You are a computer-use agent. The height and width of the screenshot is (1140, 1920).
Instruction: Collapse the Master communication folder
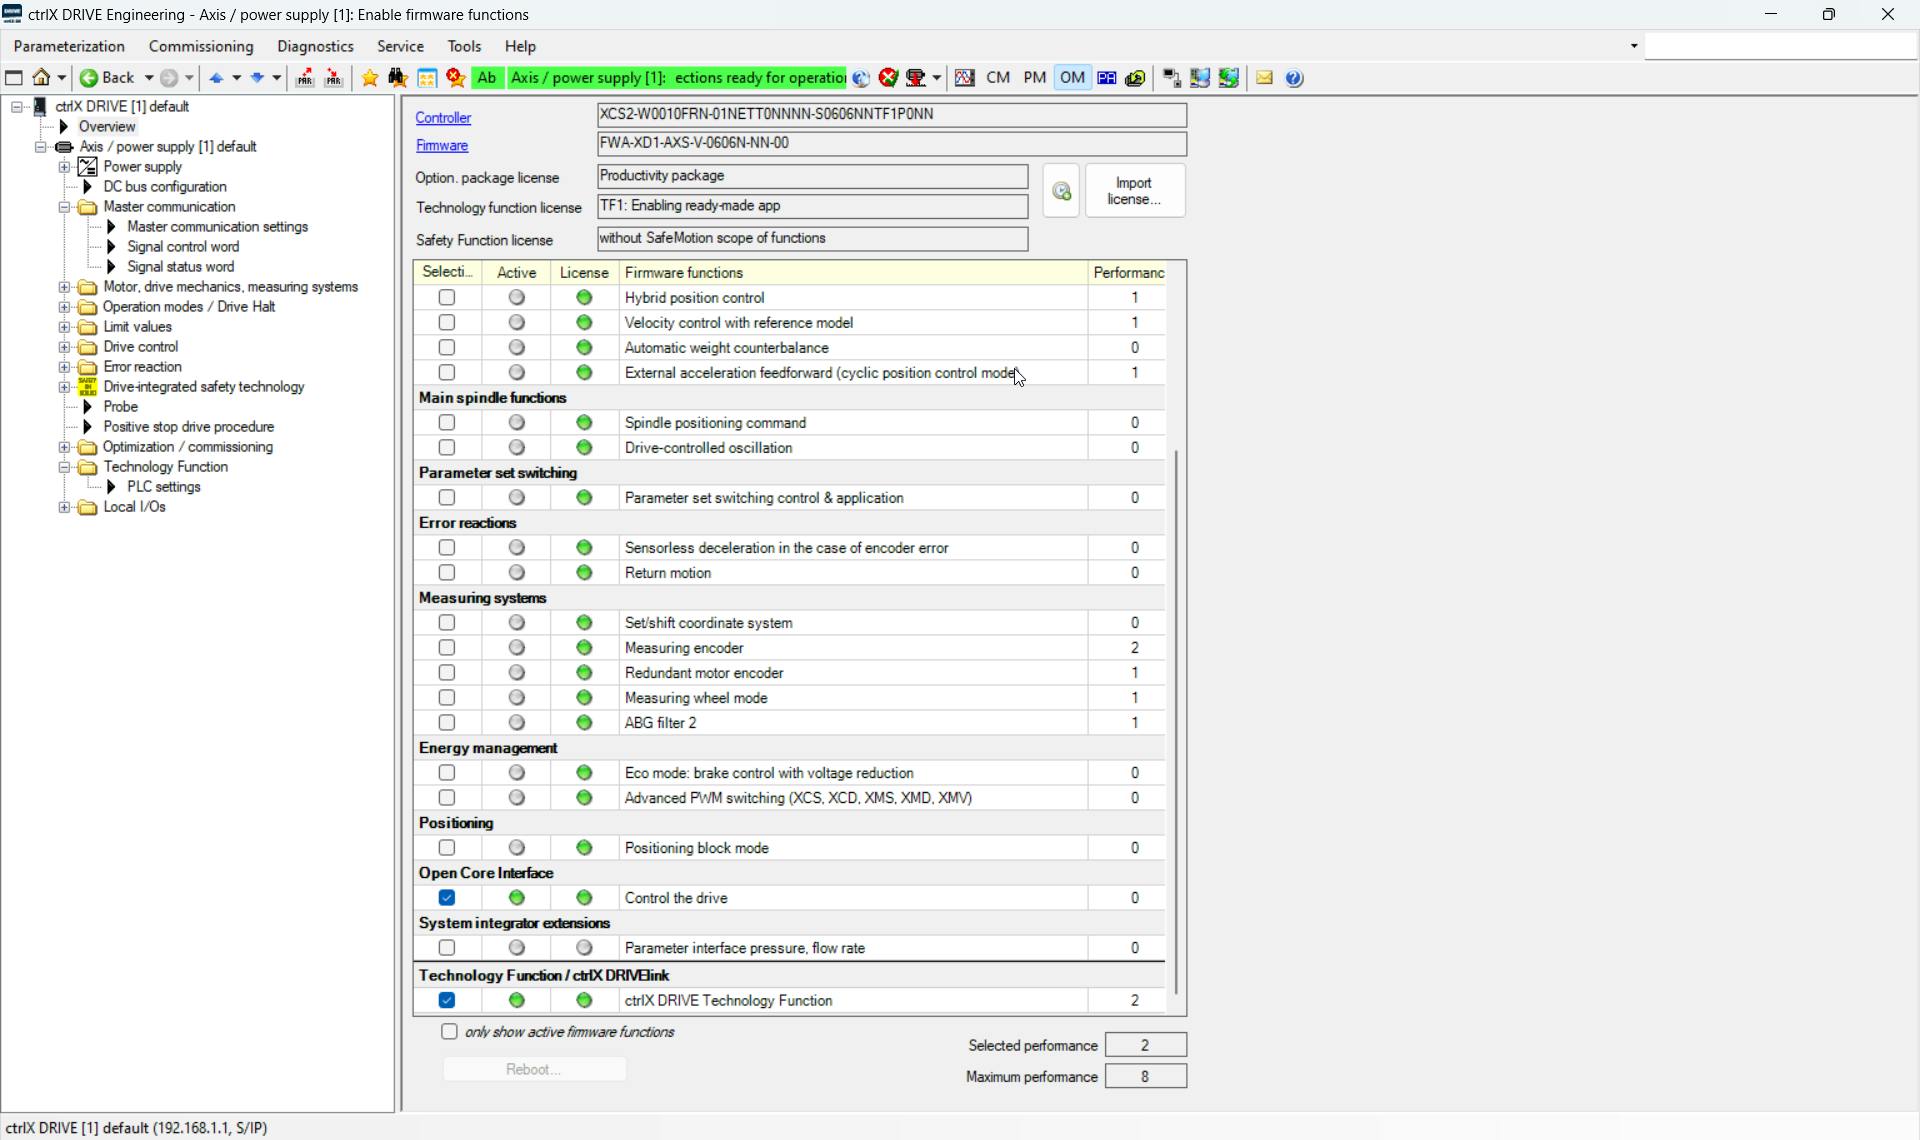point(64,207)
